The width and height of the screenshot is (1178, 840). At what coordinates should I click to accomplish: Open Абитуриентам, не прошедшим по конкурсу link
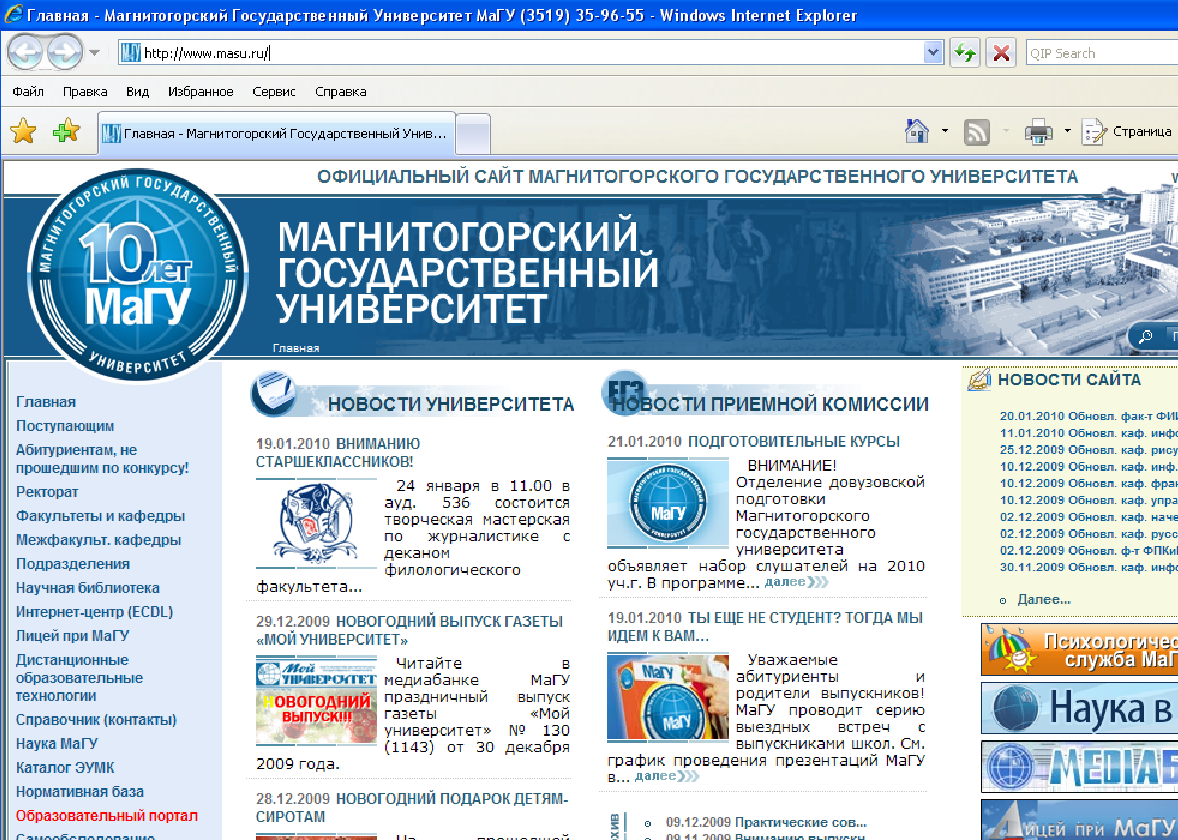pyautogui.click(x=102, y=459)
